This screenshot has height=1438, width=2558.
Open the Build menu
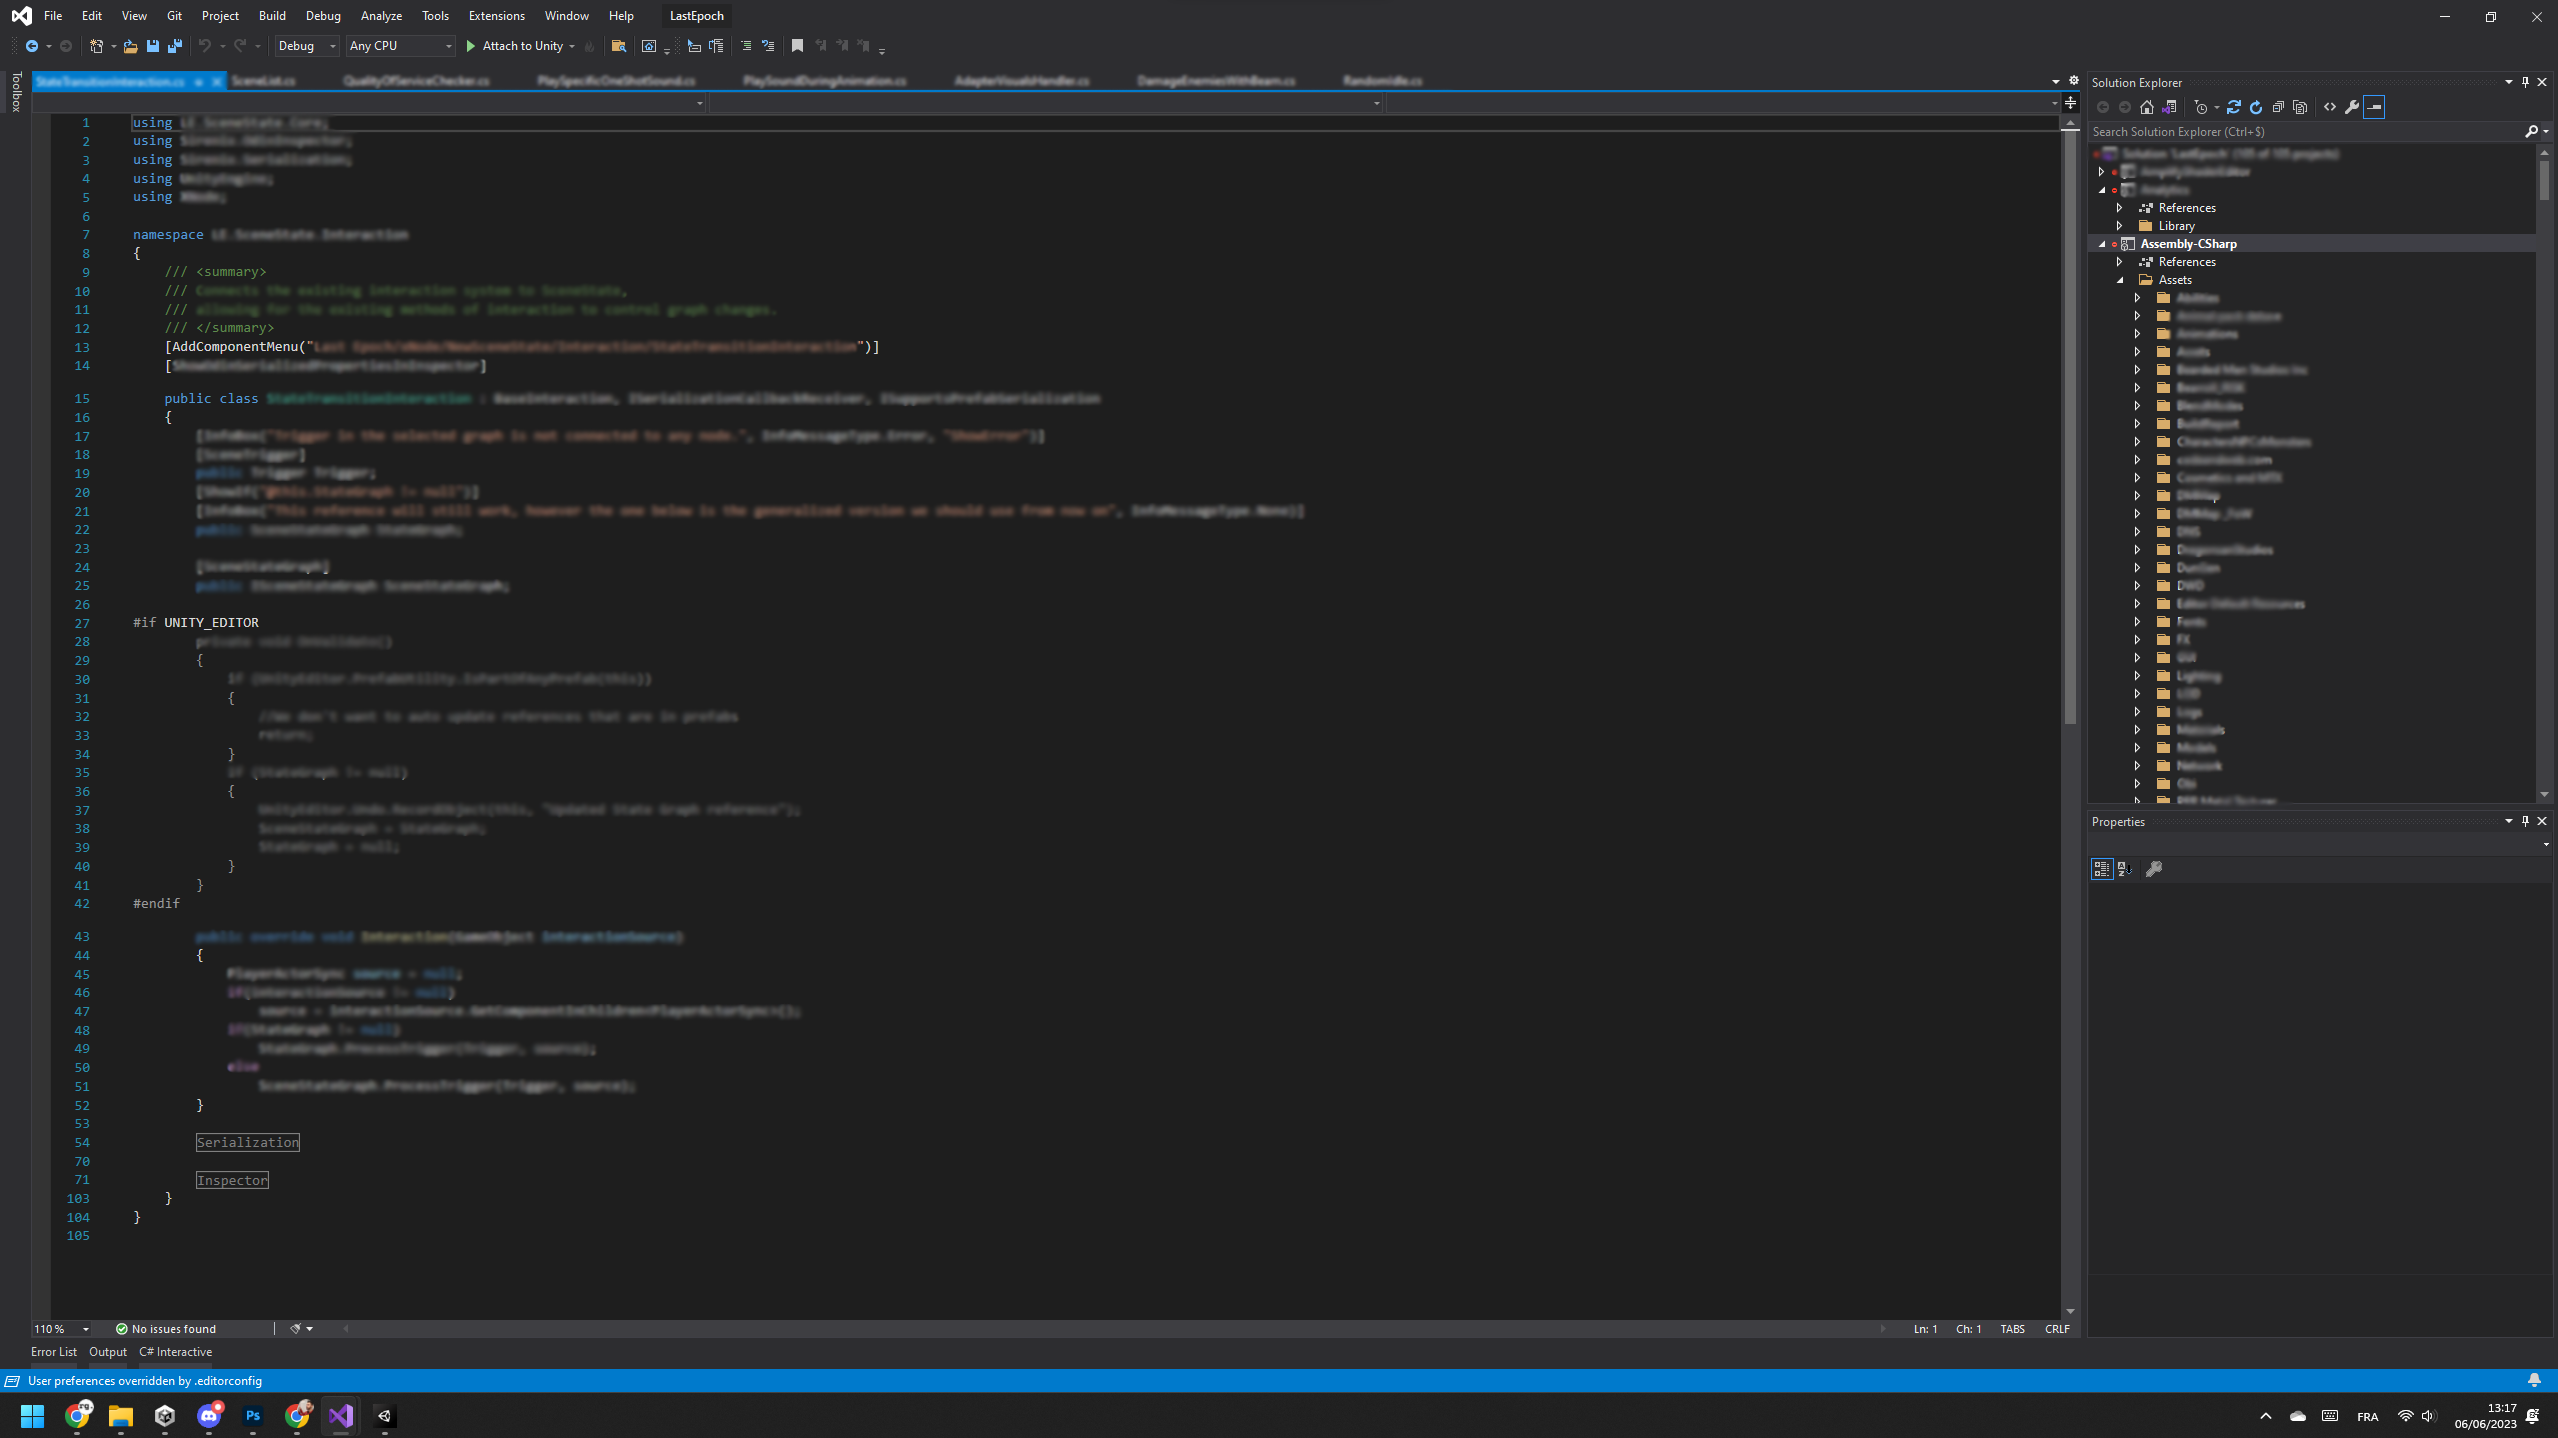(x=272, y=16)
